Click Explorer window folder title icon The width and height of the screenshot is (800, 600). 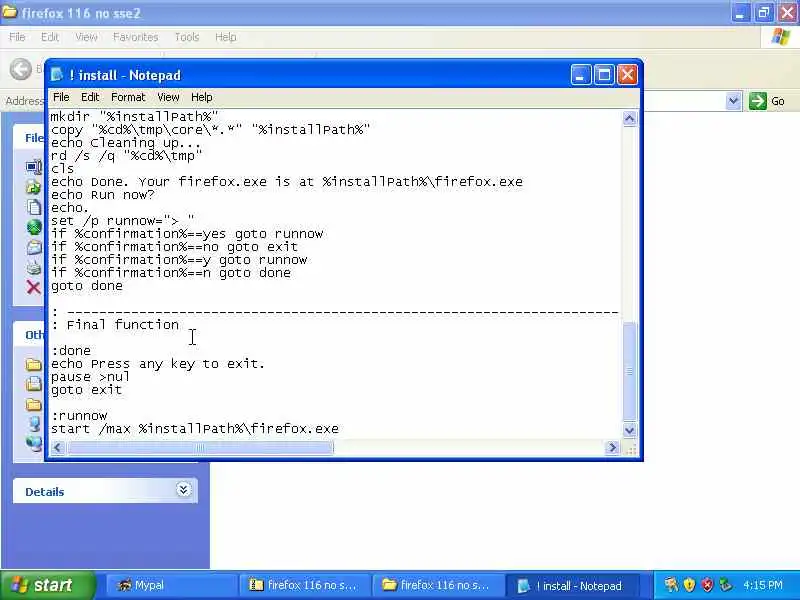click(x=10, y=12)
